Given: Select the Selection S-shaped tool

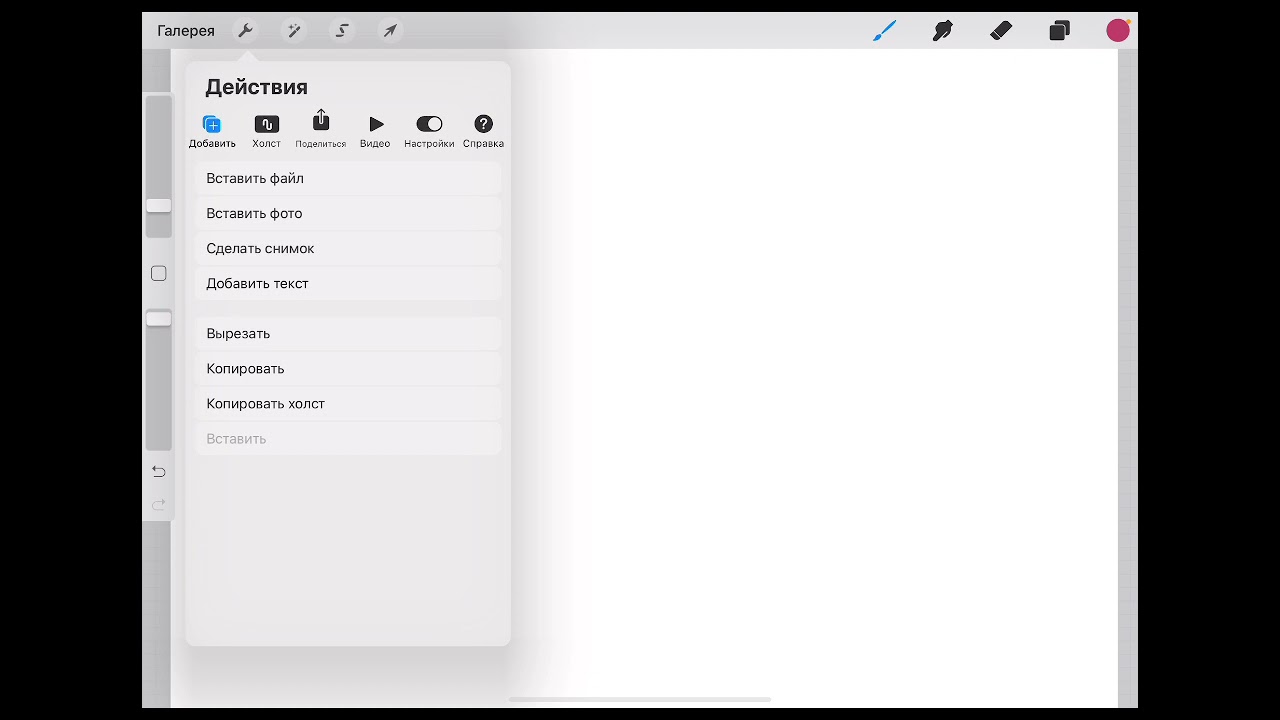Looking at the screenshot, I should click(342, 31).
